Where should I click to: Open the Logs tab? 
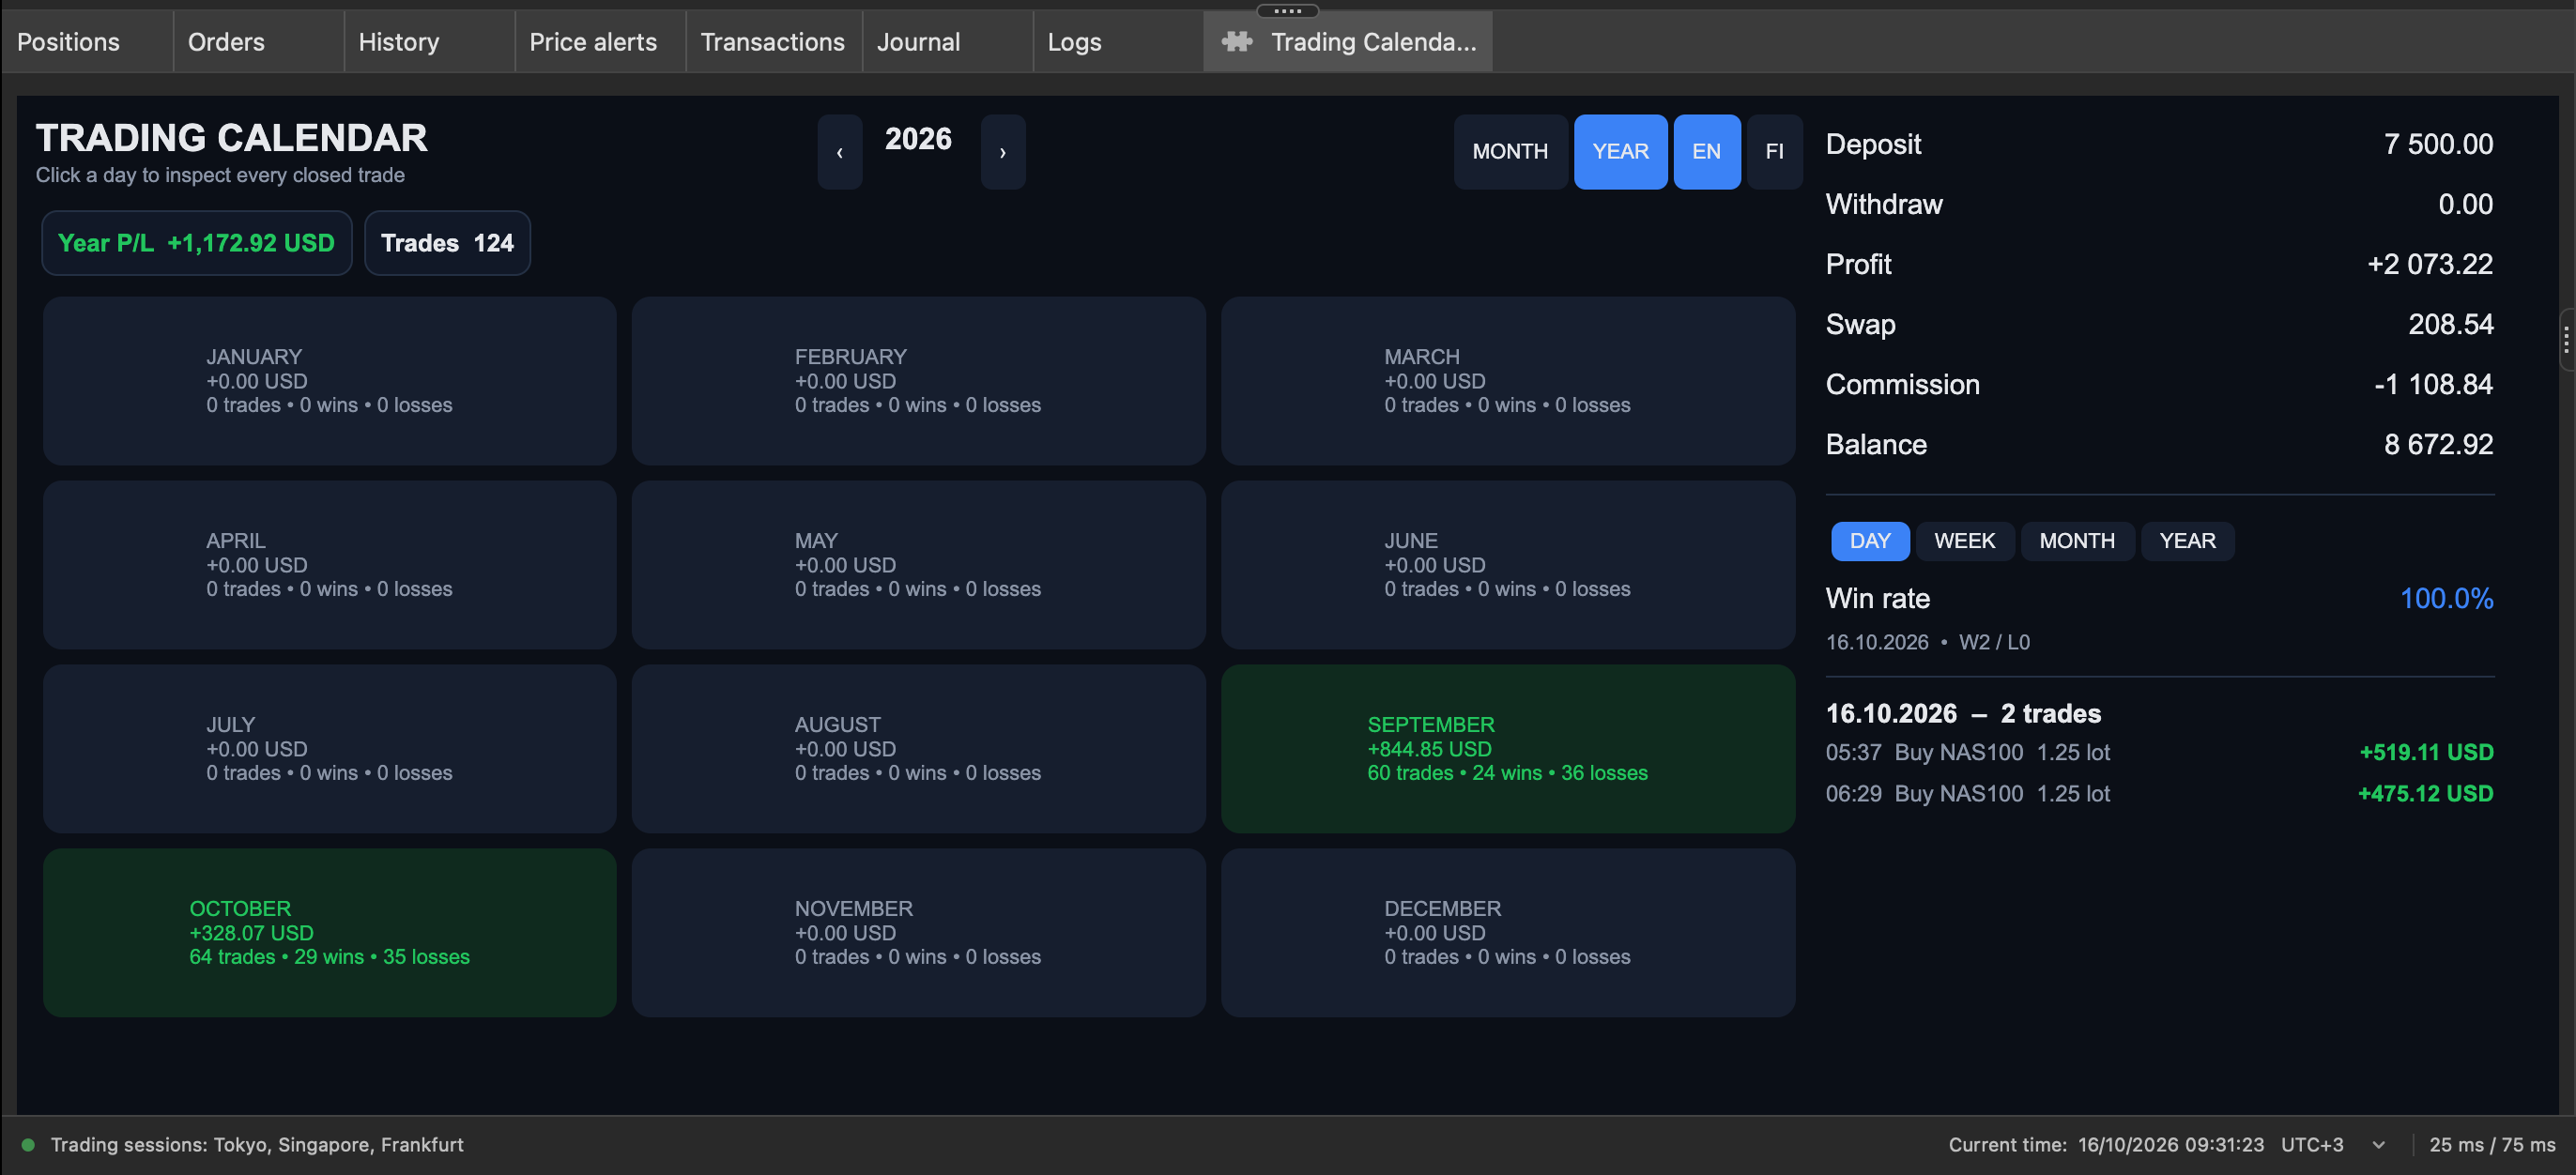click(x=1118, y=42)
